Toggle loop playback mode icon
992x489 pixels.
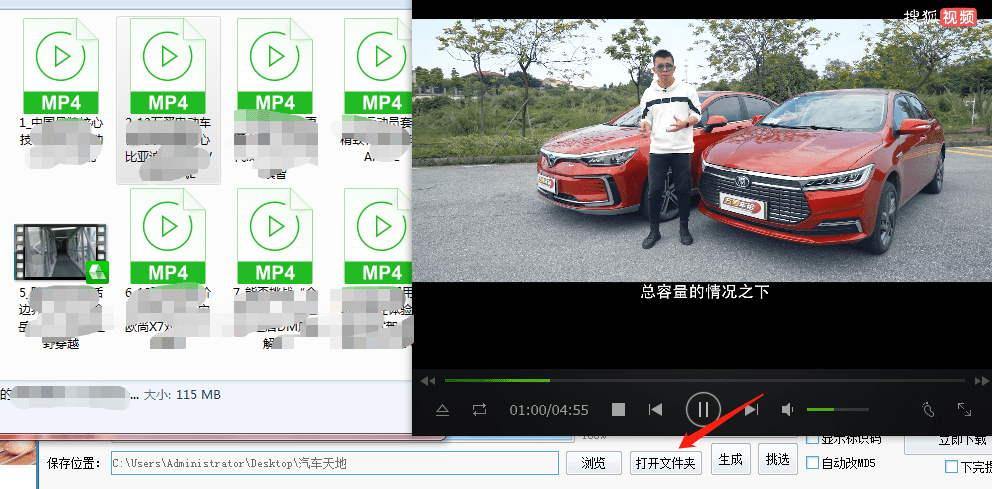[x=480, y=409]
